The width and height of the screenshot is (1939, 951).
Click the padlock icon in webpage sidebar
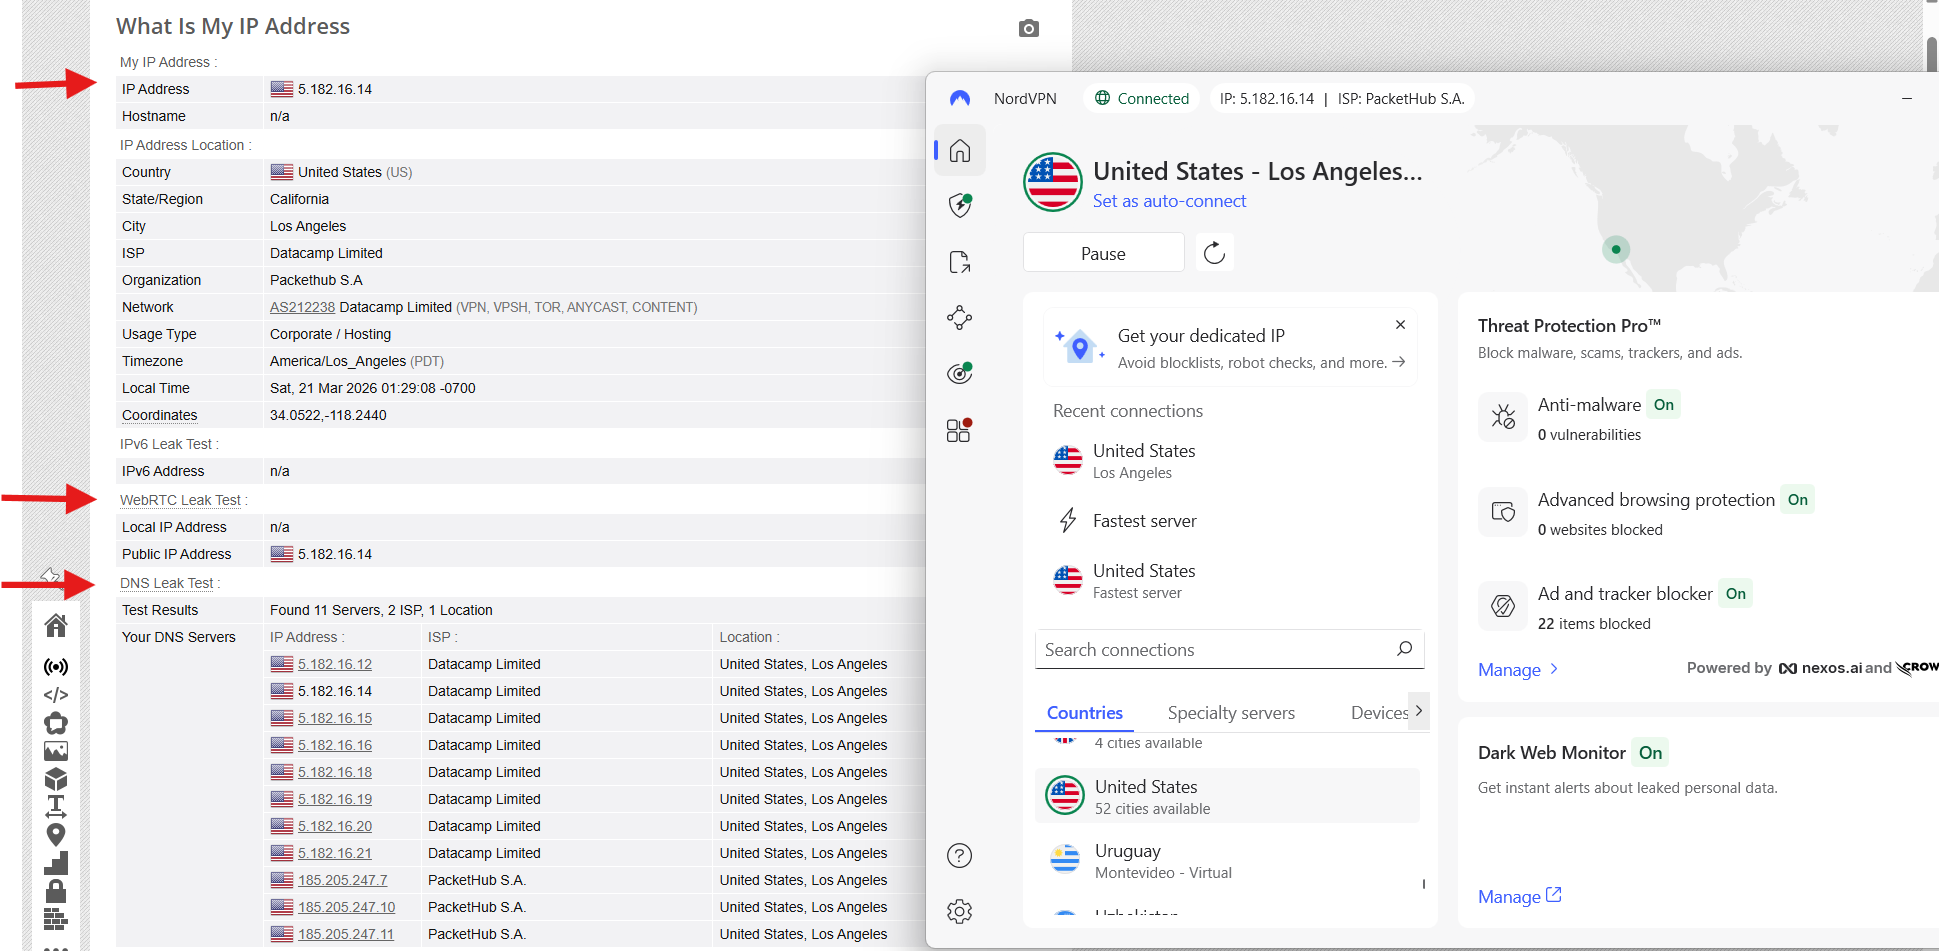56,890
